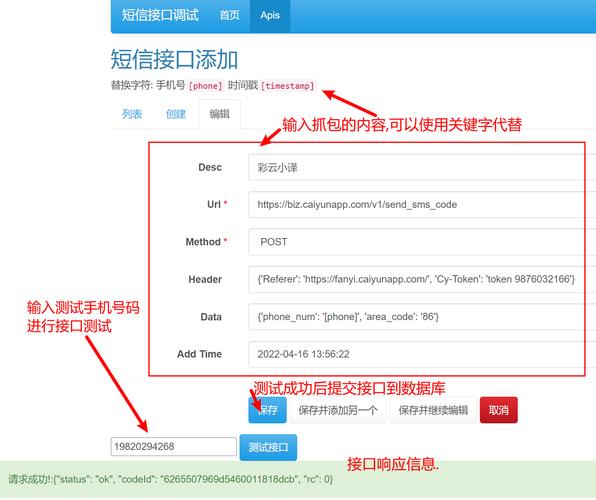Switch to the 列表 tab
596x500 pixels.
pos(132,114)
